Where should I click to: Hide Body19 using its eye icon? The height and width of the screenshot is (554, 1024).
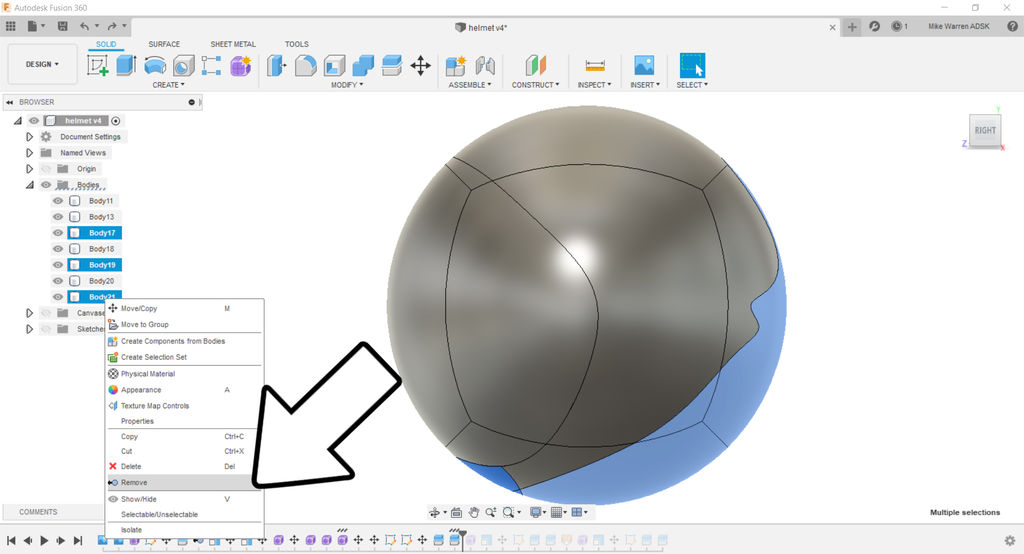click(58, 265)
